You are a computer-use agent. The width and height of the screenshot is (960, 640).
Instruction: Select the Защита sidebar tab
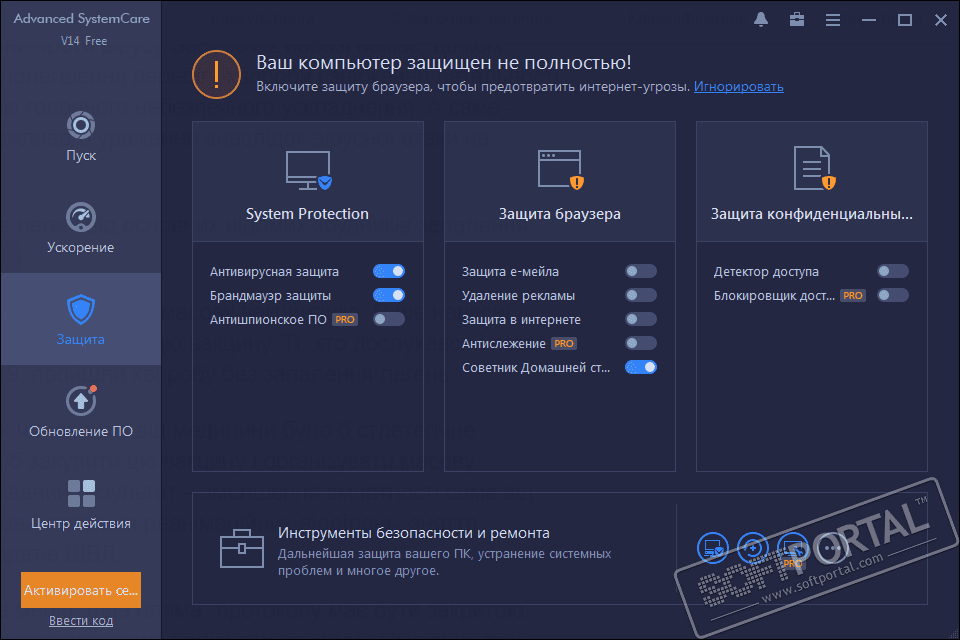pos(81,319)
